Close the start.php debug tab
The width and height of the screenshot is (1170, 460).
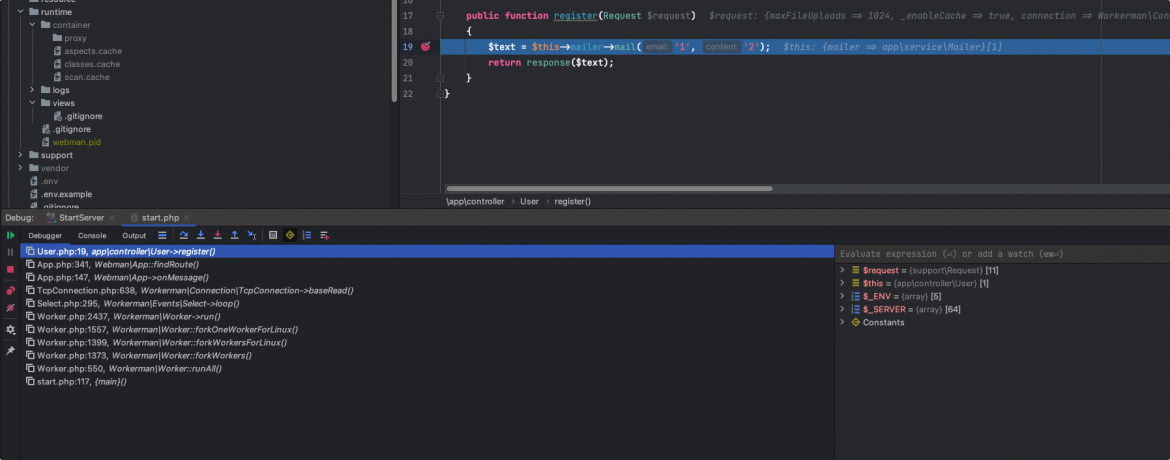[x=187, y=218]
